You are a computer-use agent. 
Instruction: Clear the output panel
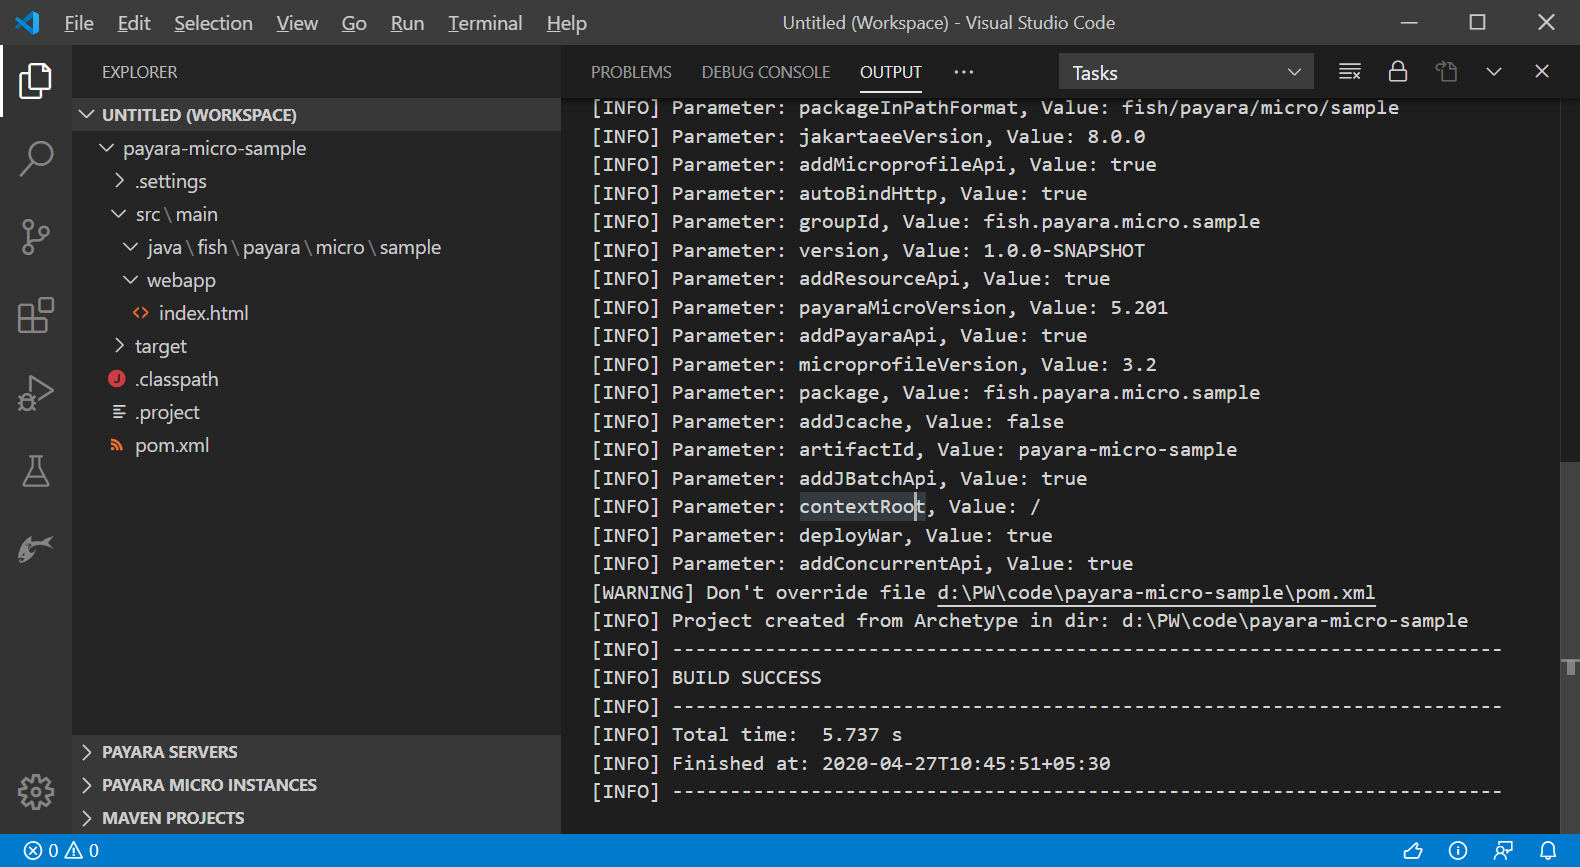click(x=1350, y=72)
